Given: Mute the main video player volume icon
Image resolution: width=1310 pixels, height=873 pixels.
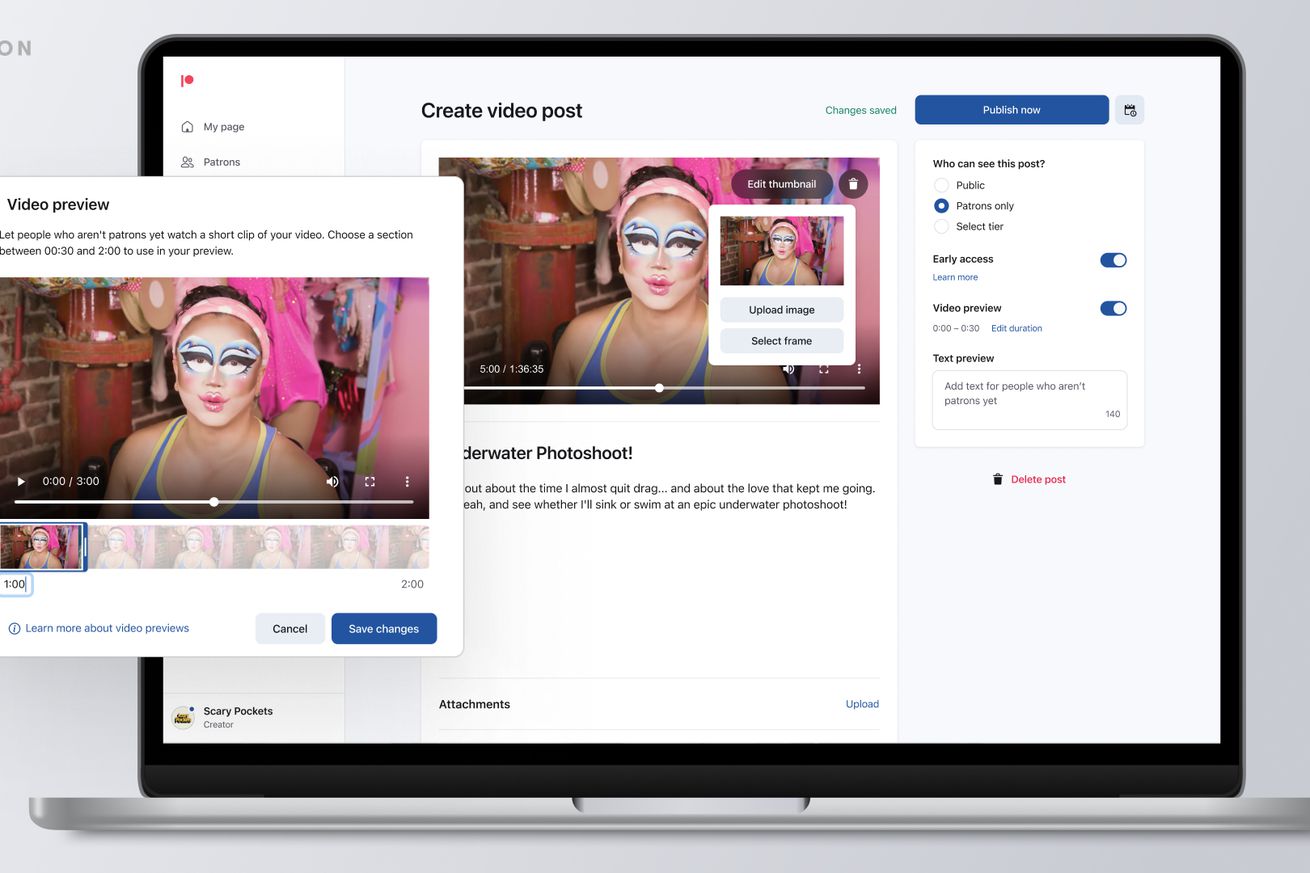Looking at the screenshot, I should tap(788, 368).
